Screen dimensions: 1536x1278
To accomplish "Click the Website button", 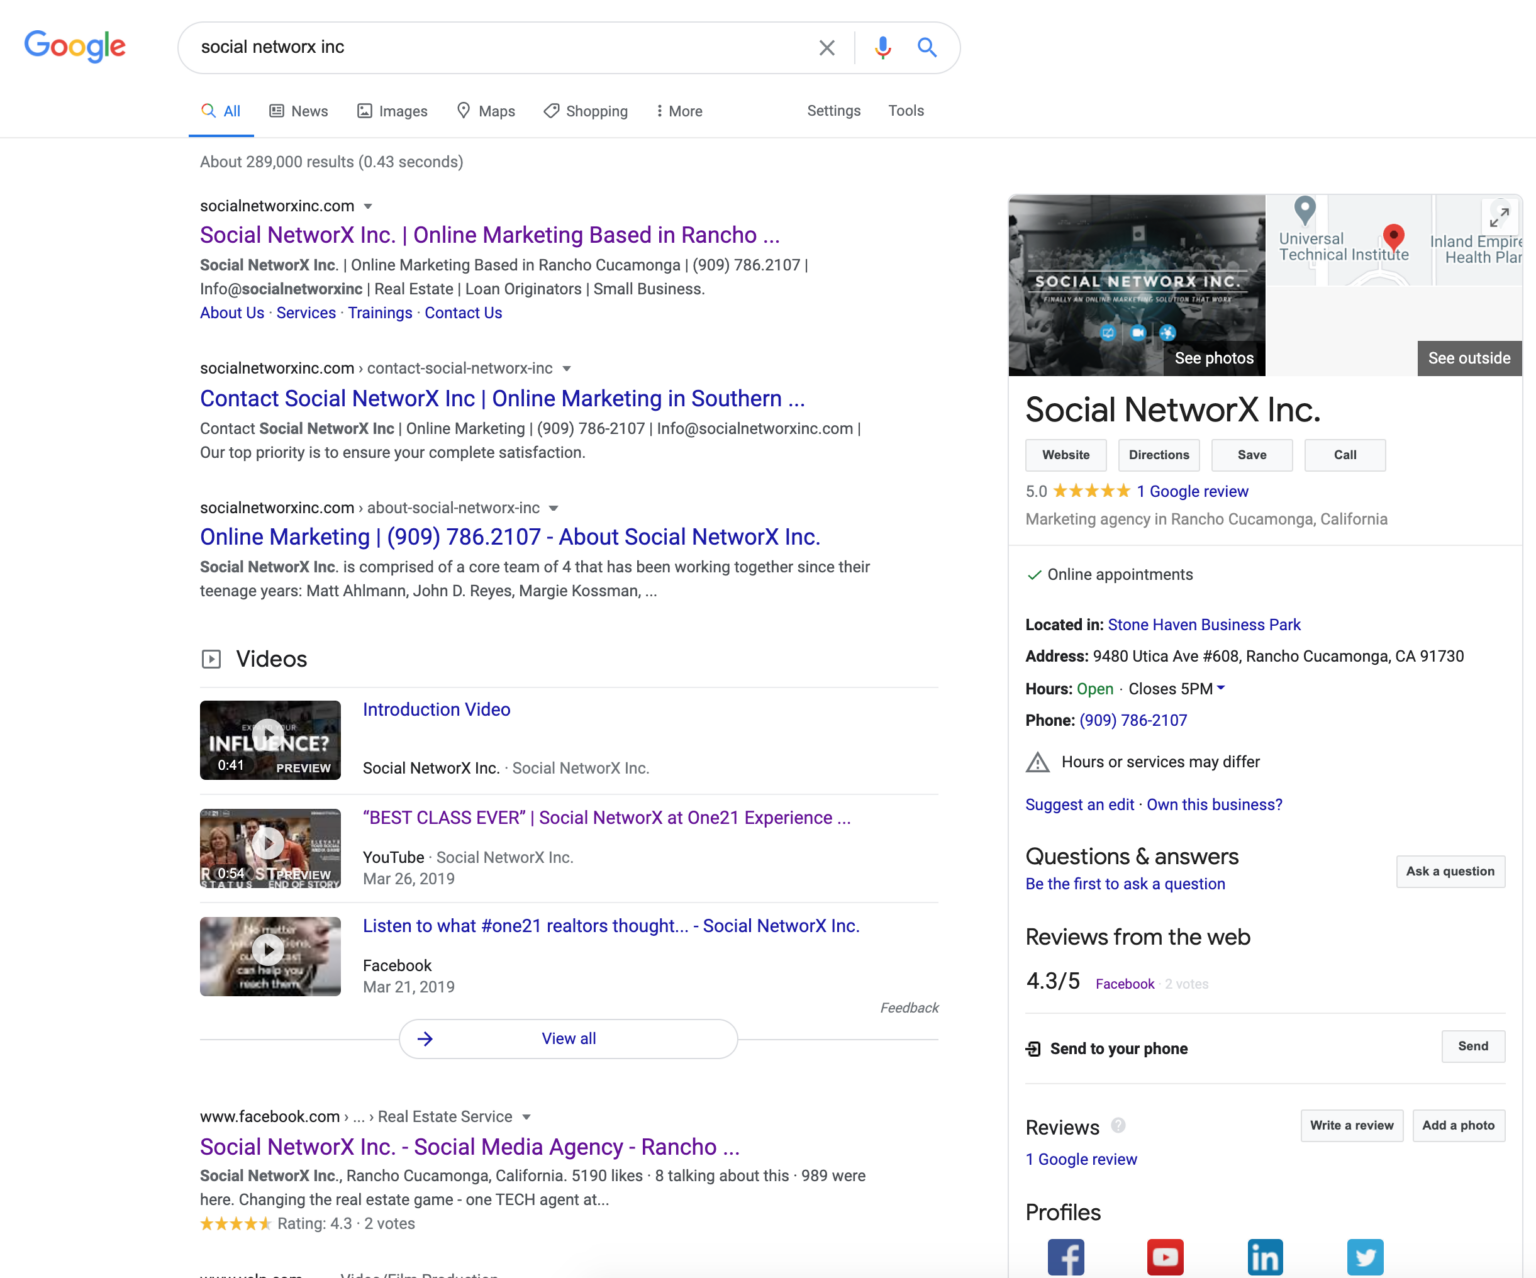I will [x=1066, y=455].
